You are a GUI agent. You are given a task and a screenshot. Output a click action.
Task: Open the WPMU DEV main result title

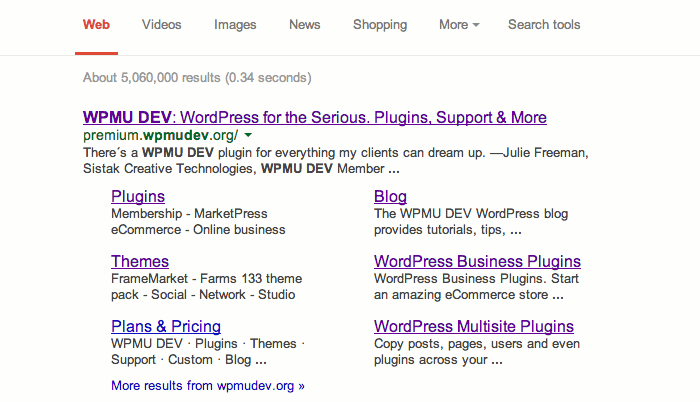click(315, 117)
